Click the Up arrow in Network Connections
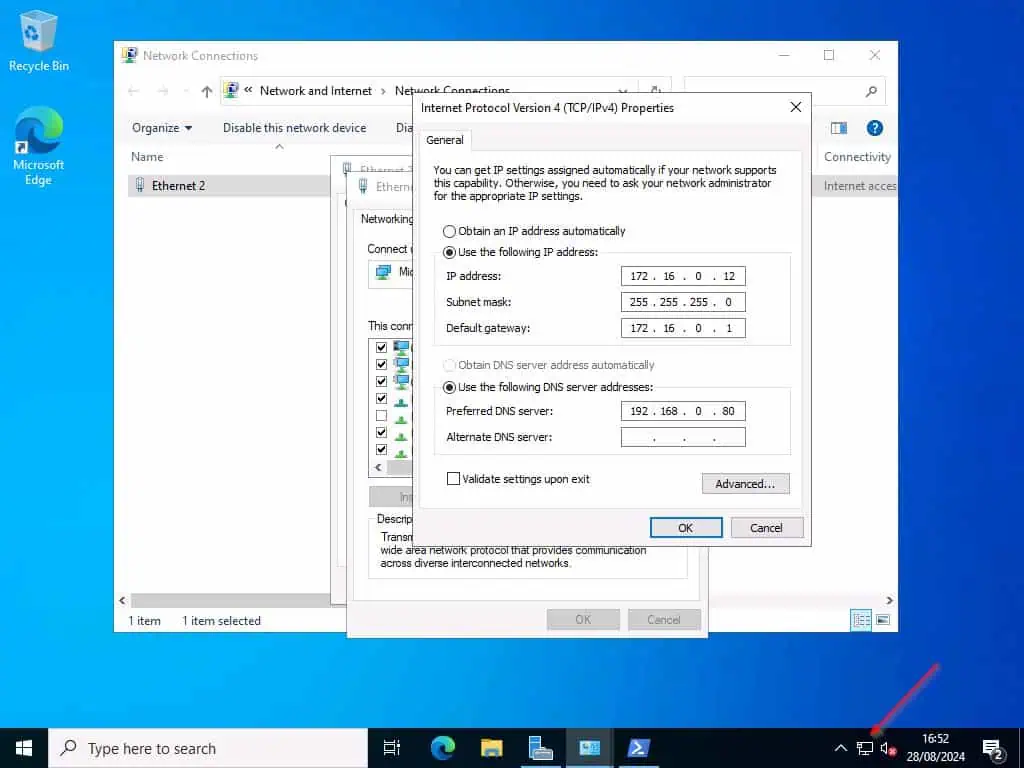The image size is (1024, 768). coord(206,91)
